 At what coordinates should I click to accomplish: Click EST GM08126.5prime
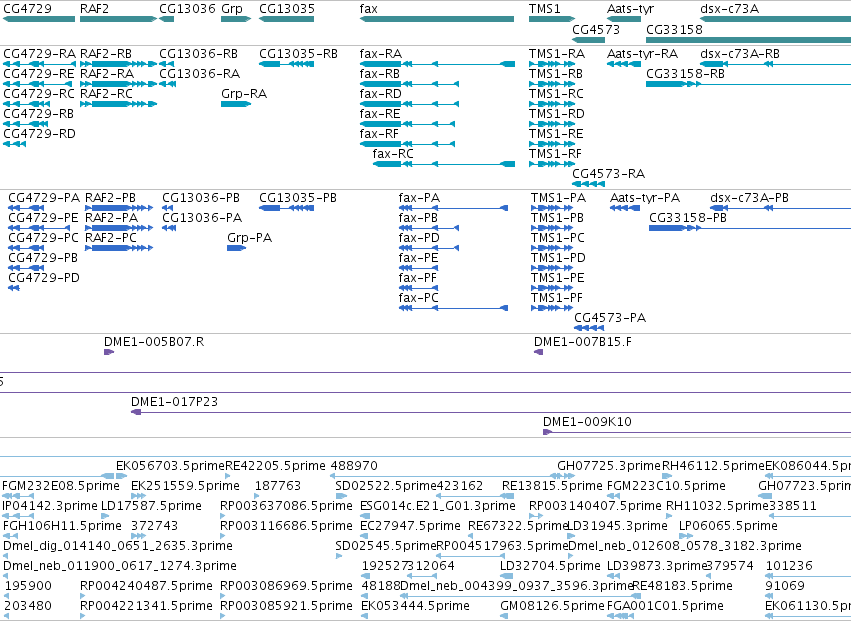[552, 606]
